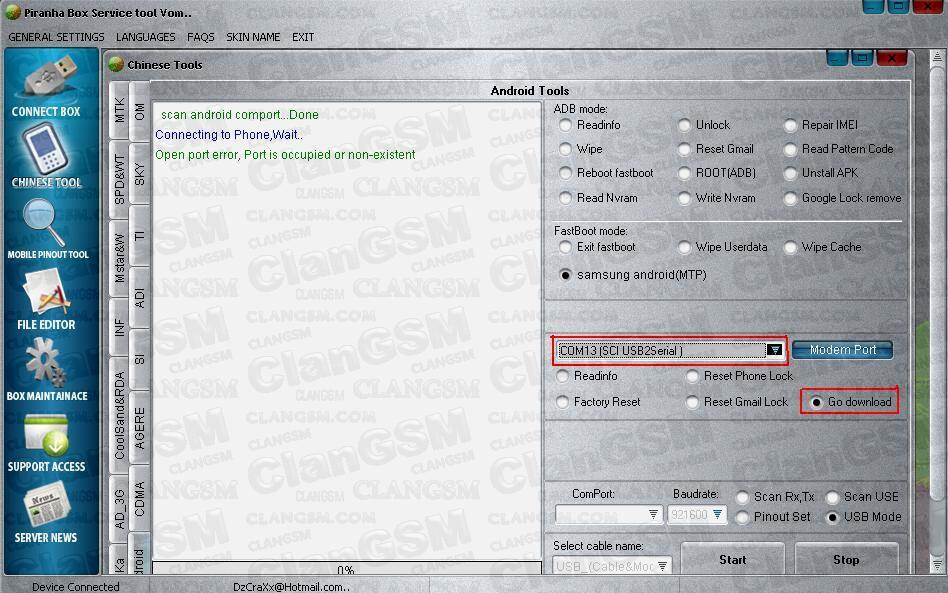Choose the Pinout Set option
This screenshot has height=593, width=948.
[742, 517]
